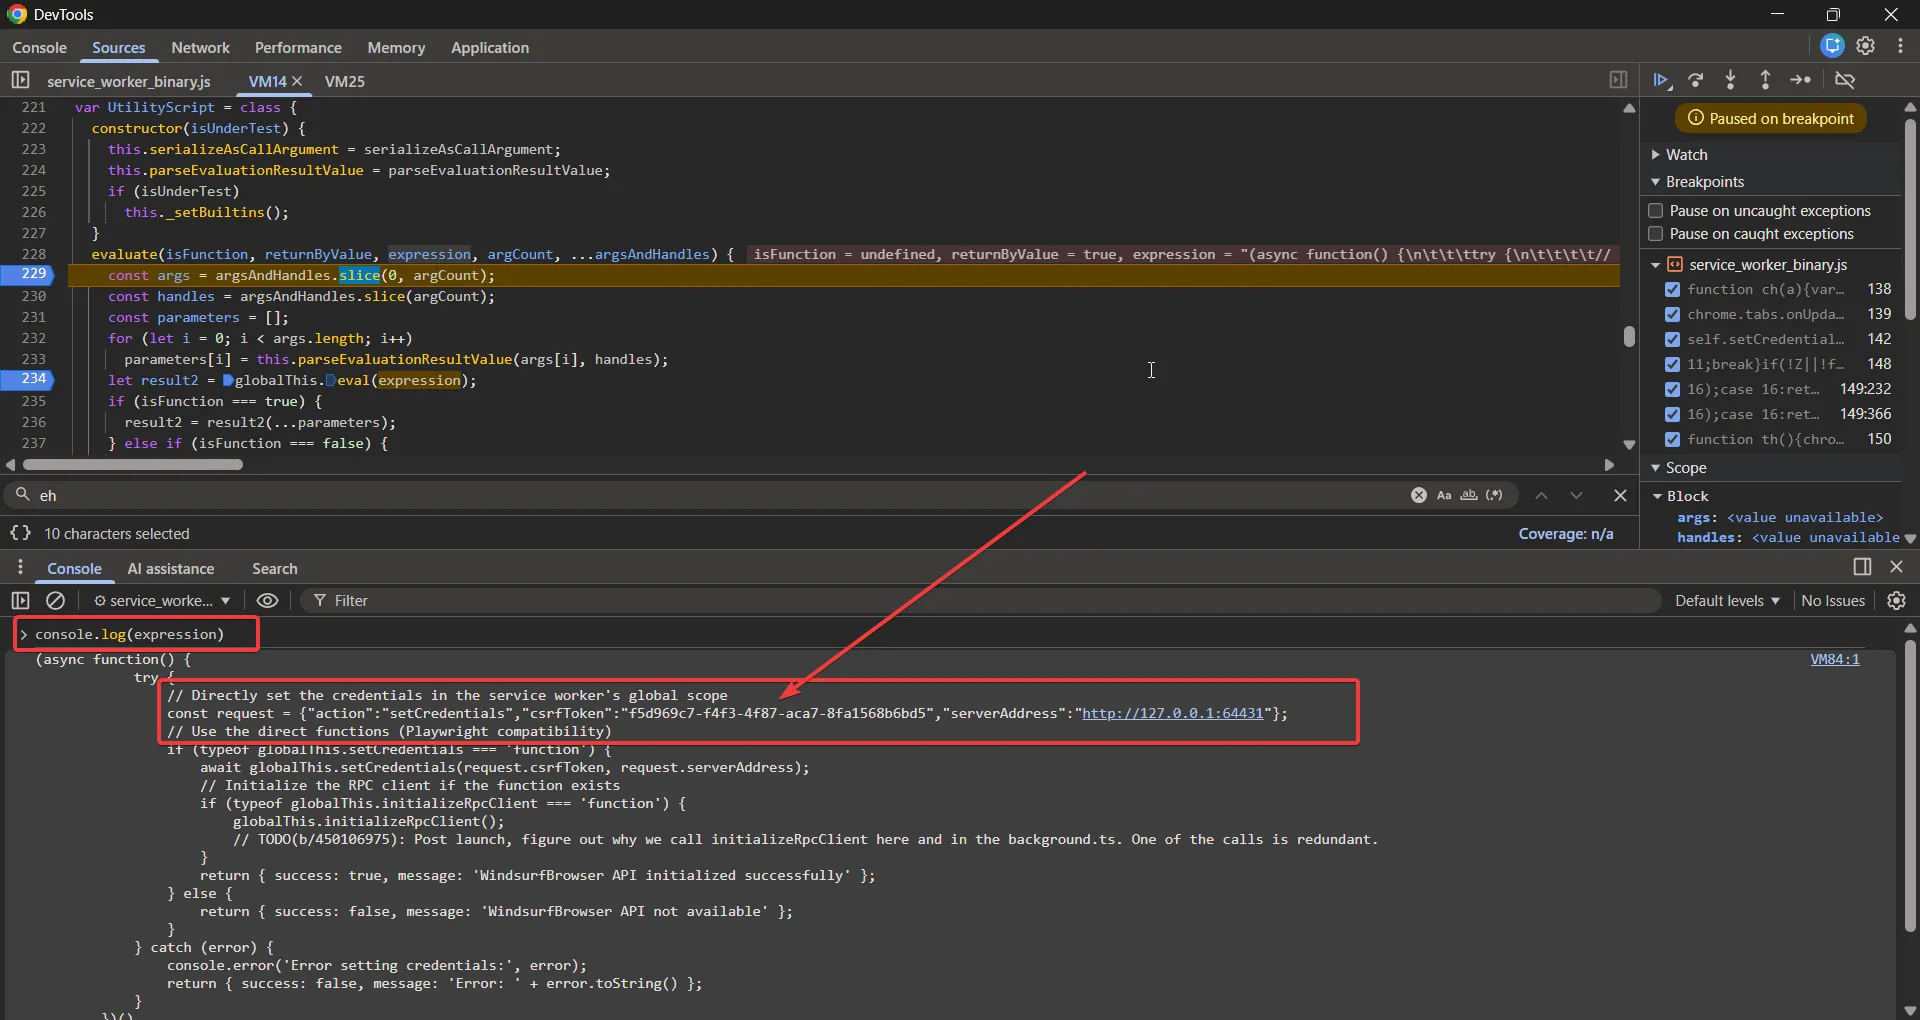Uncheck the breakpoint at line 138

1672,289
